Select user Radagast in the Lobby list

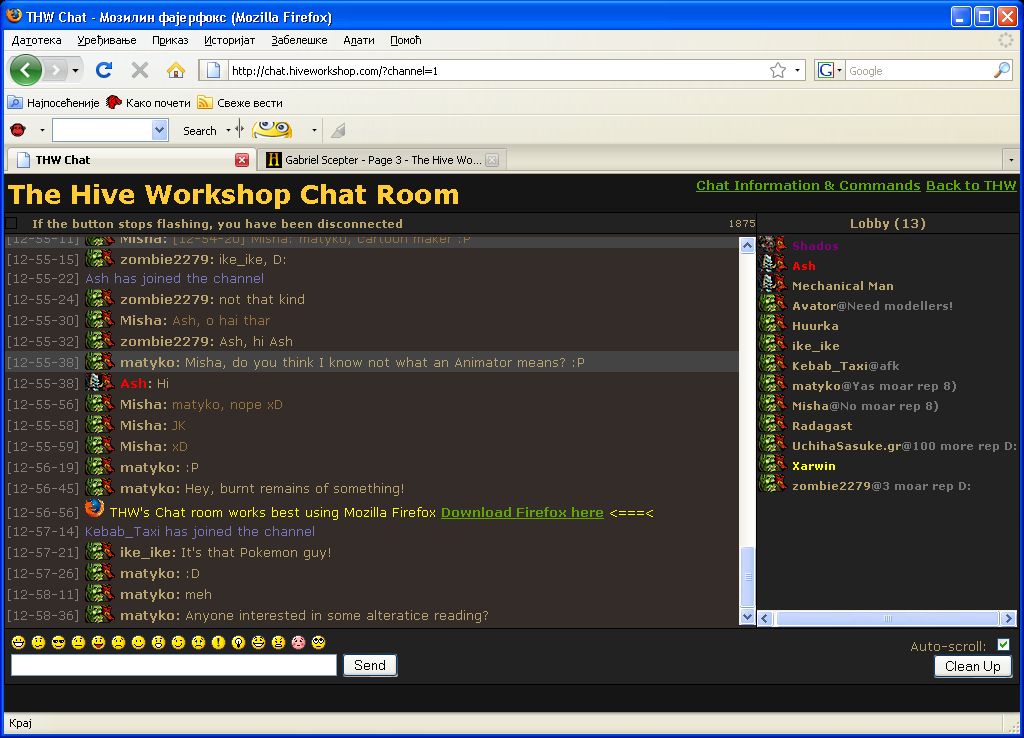tap(822, 426)
